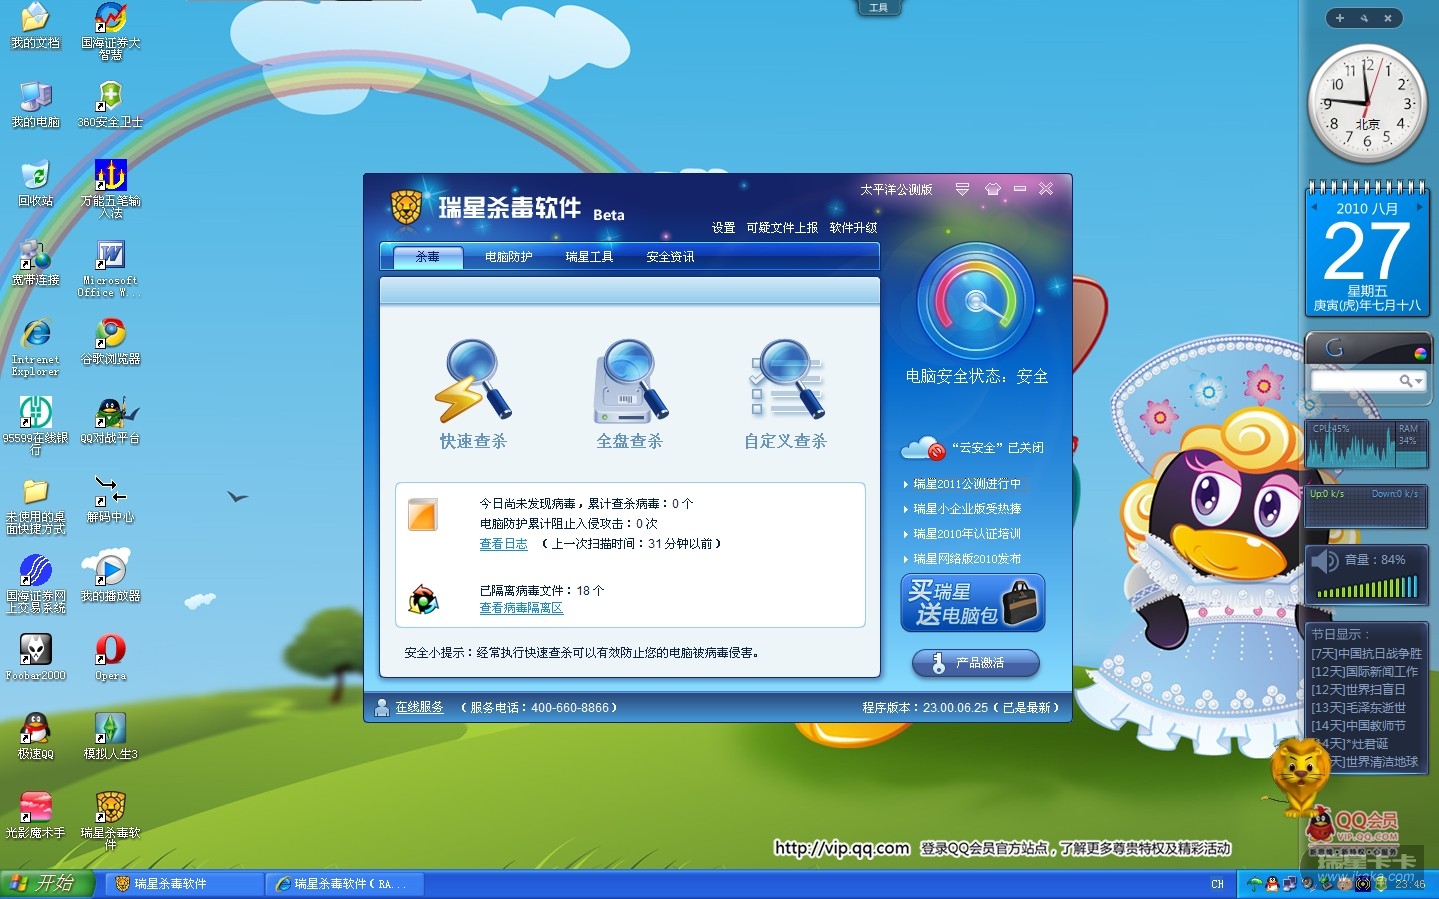Select 万能五笔输入法 desktop icon

tap(110, 189)
